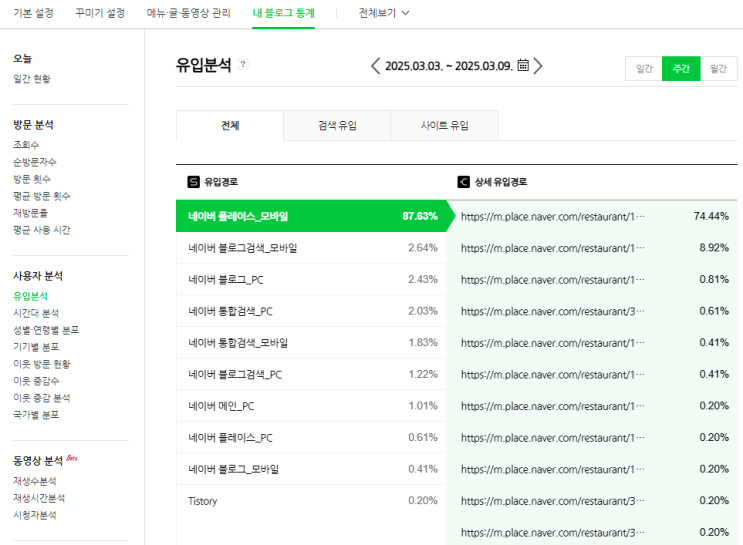
Task: Open the 사이트 유입 tab
Action: [444, 126]
